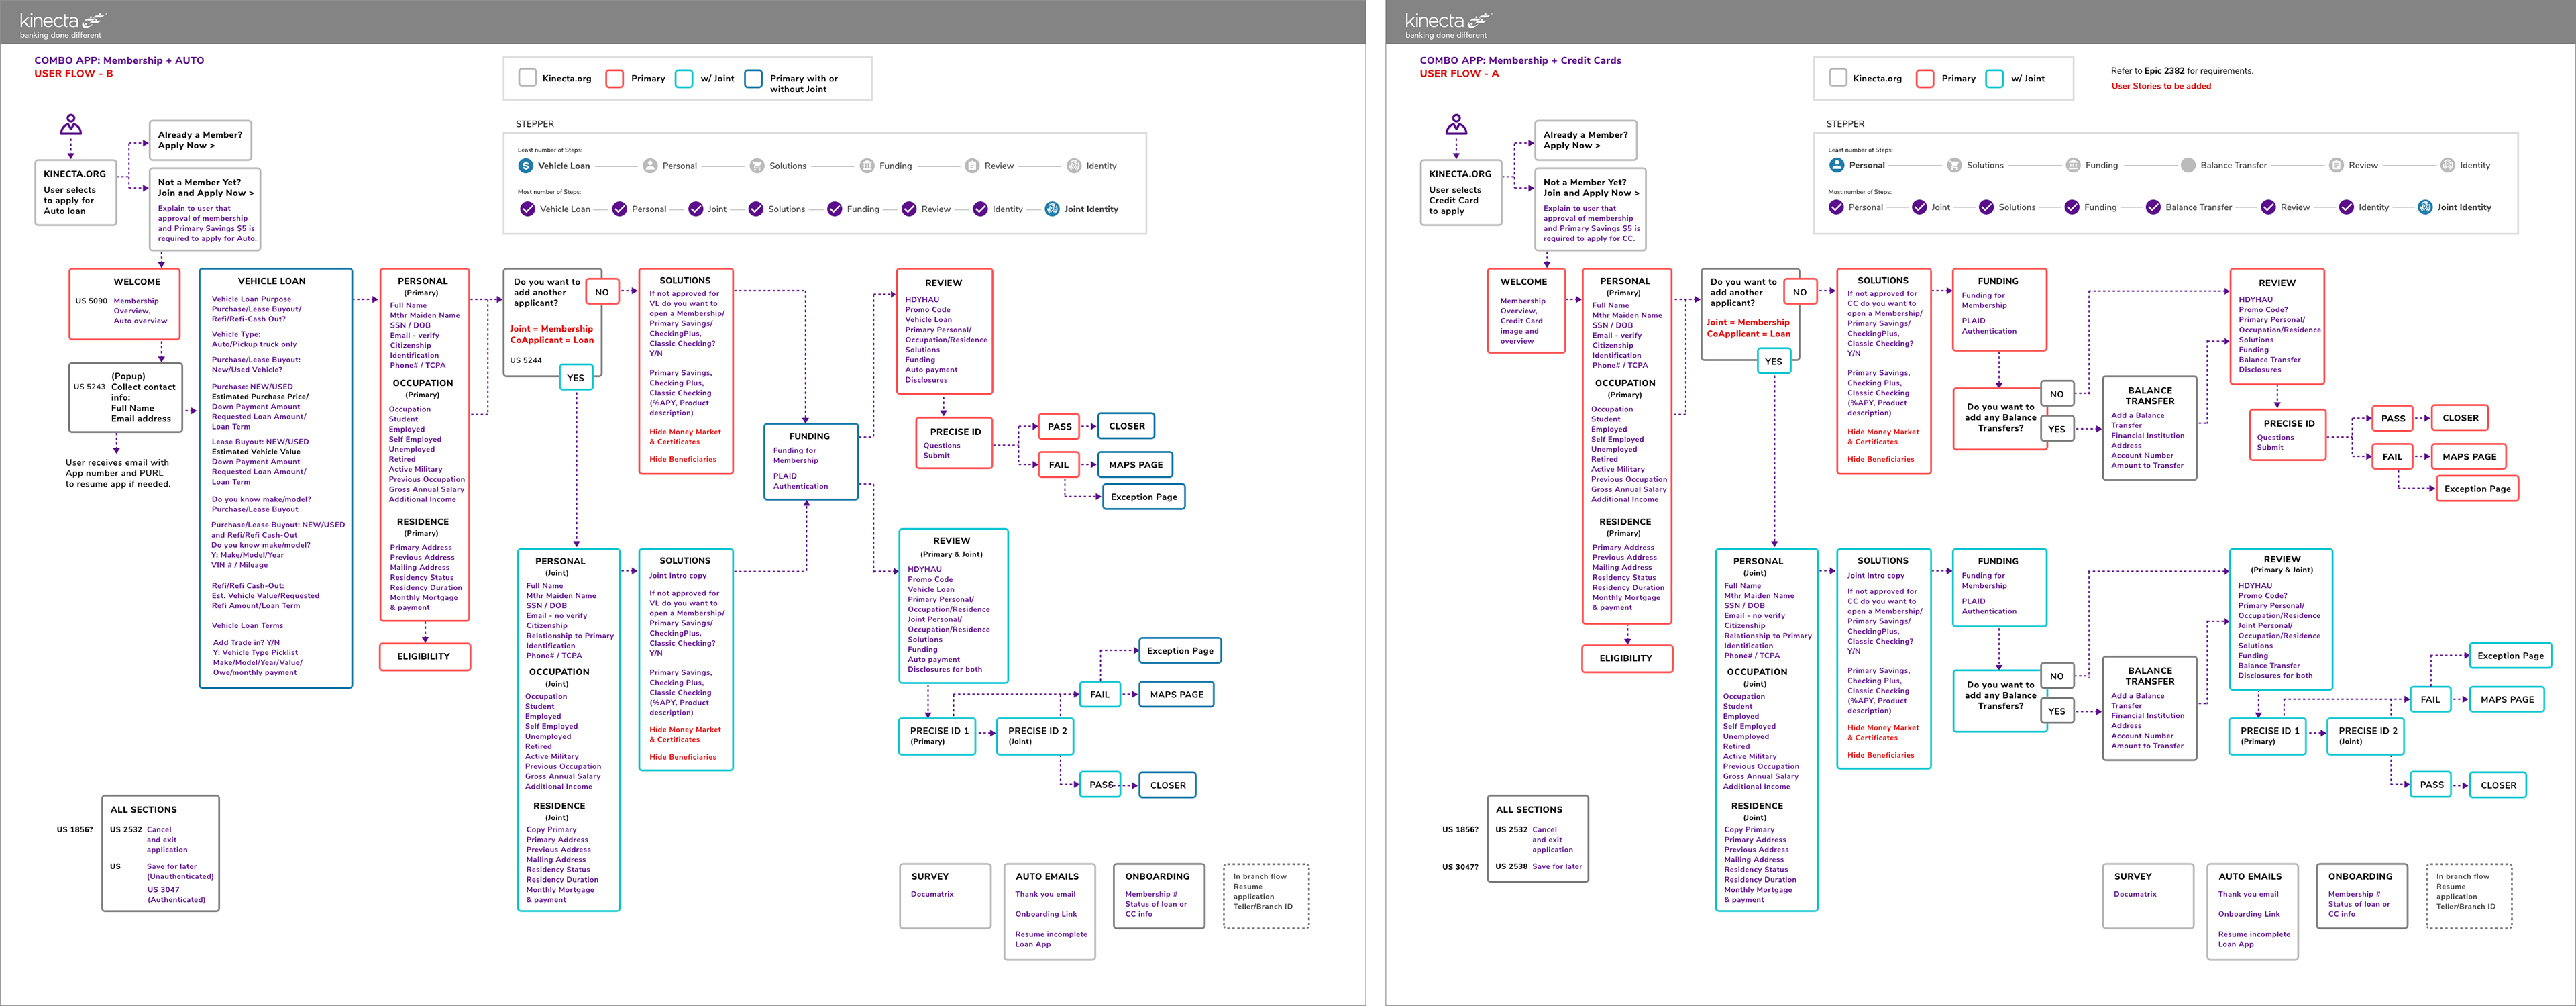Click grey person Personal icon in AUTO stepper
Image resolution: width=2576 pixels, height=1006 pixels.
click(650, 166)
